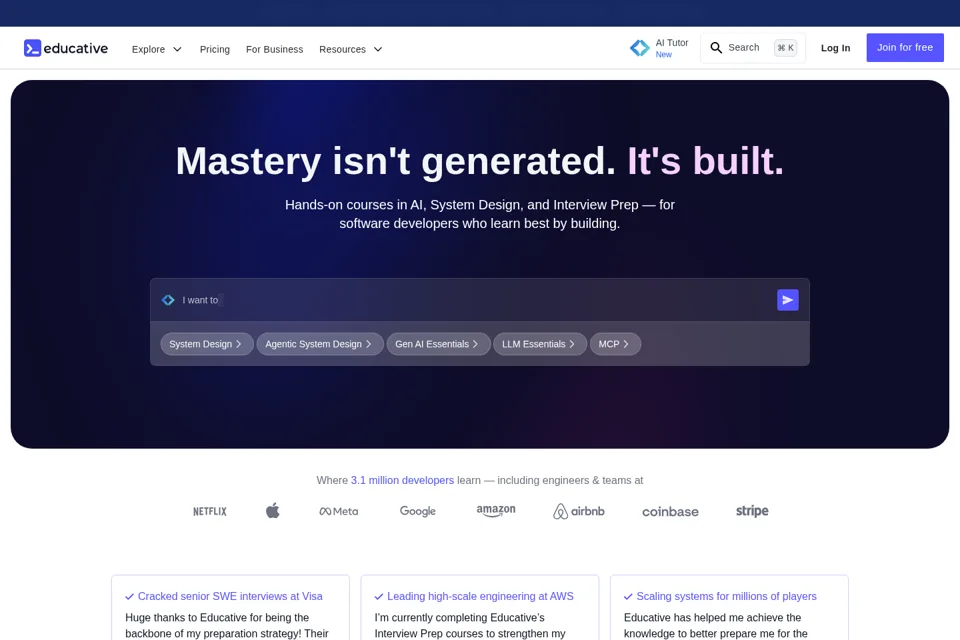Click the Command-K shortcut badge

786,48
